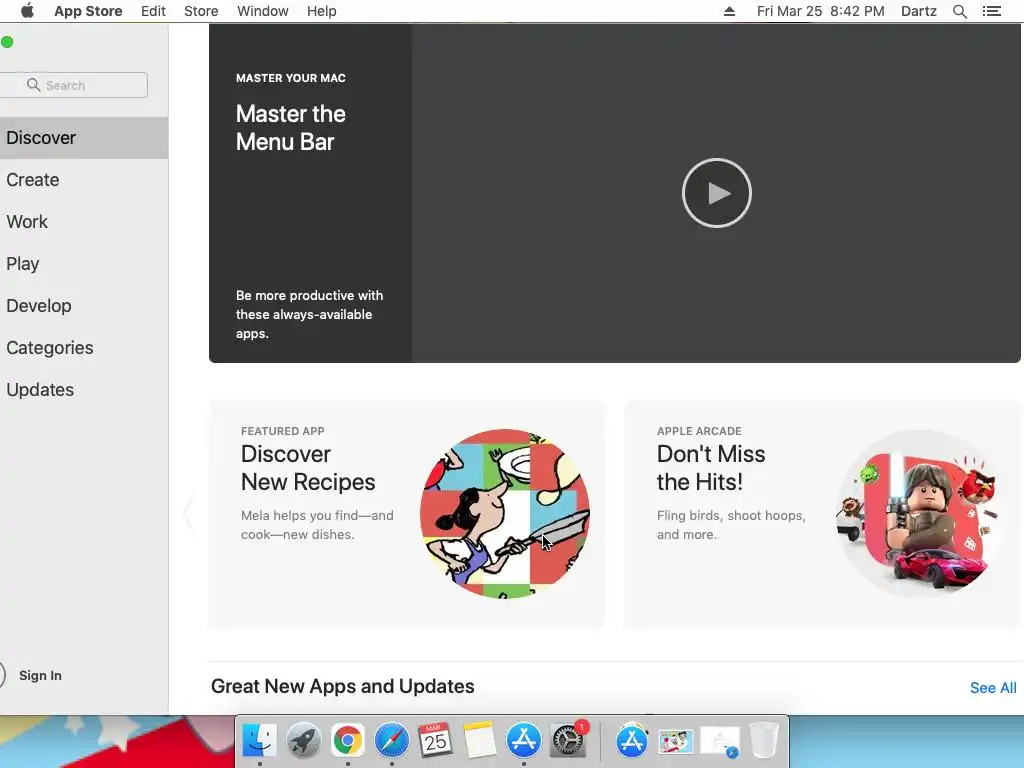Open the Apple menu
The width and height of the screenshot is (1024, 768).
click(x=27, y=11)
